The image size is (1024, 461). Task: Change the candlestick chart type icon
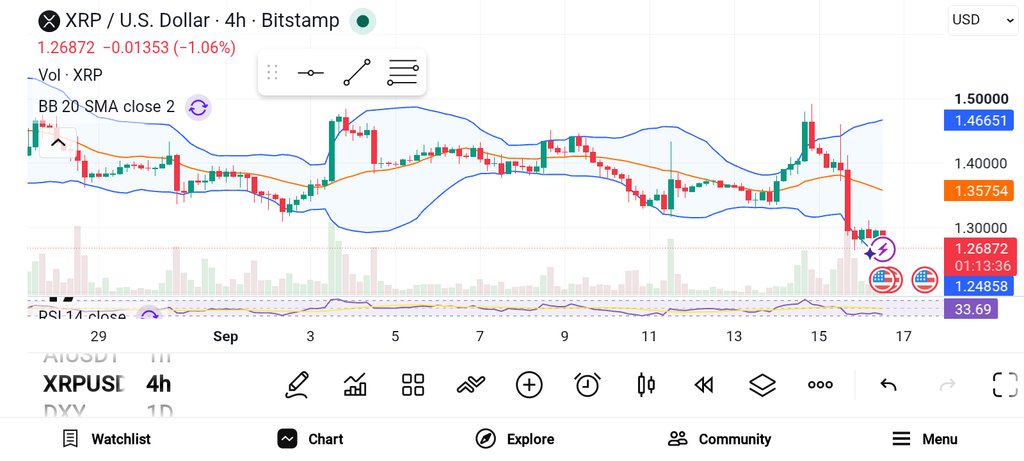pos(645,385)
